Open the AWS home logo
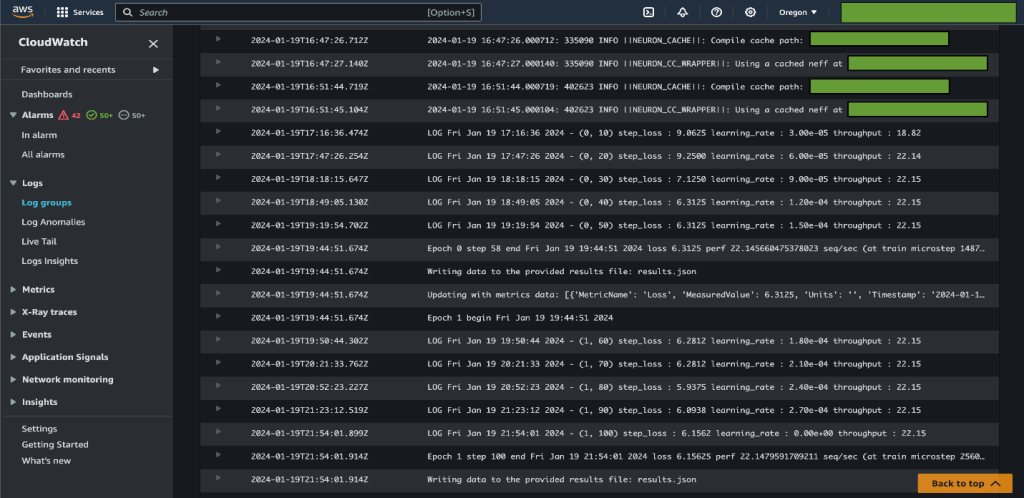Screen dimensions: 1024x498 [x=23, y=12]
